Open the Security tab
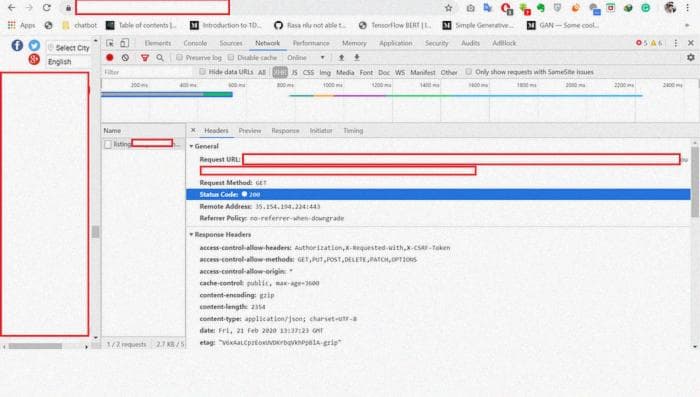This screenshot has height=397, width=700. tap(436, 43)
